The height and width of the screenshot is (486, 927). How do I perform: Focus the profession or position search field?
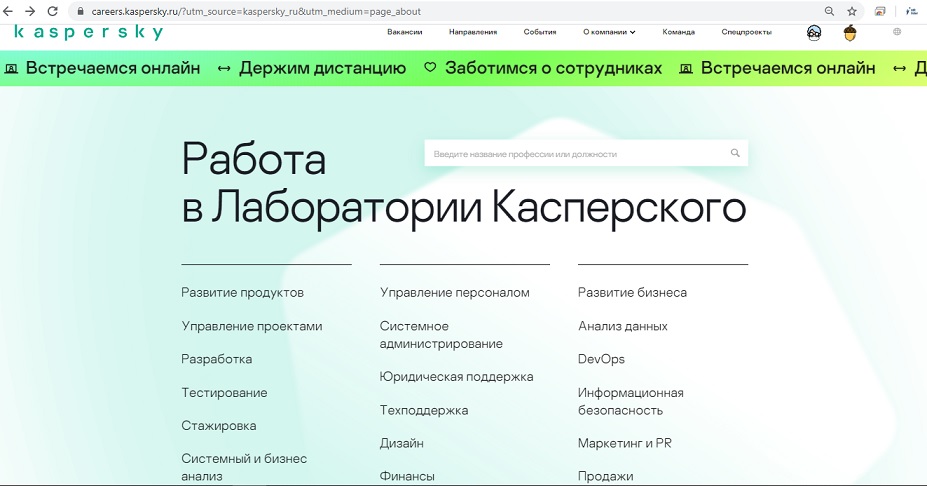[x=586, y=153]
